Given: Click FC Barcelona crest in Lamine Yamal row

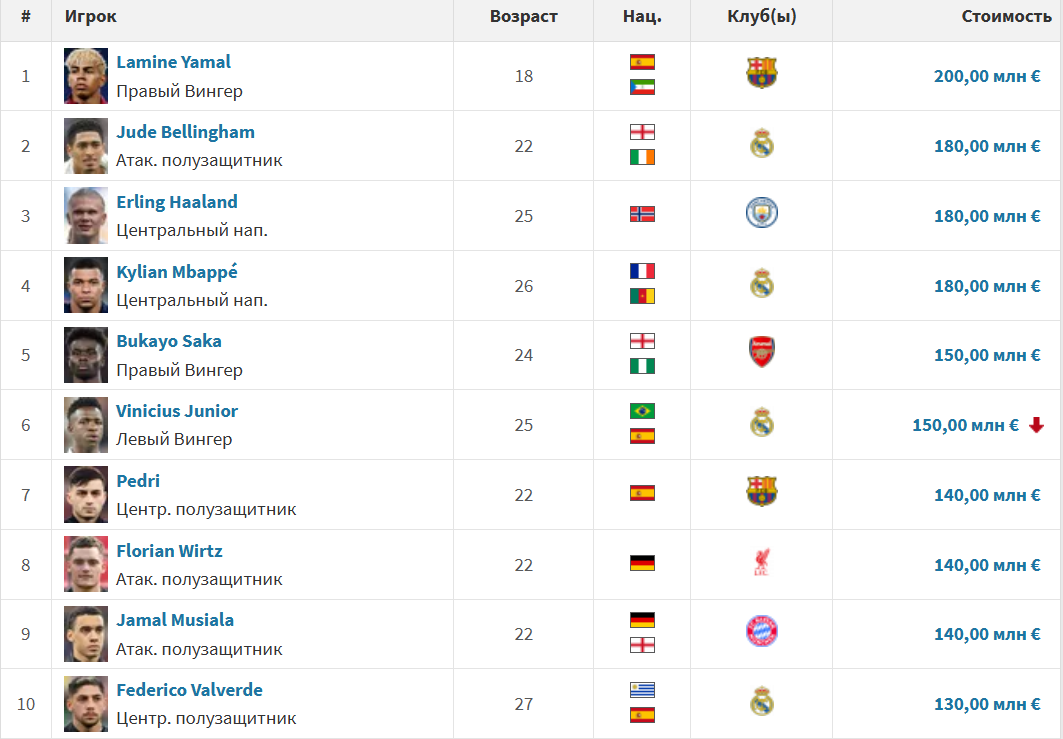Looking at the screenshot, I should tap(761, 73).
